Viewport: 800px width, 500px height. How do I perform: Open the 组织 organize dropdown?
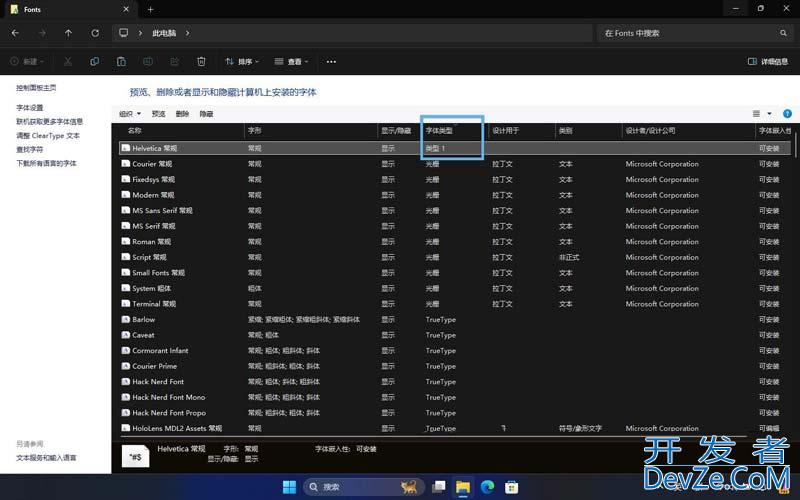click(130, 114)
